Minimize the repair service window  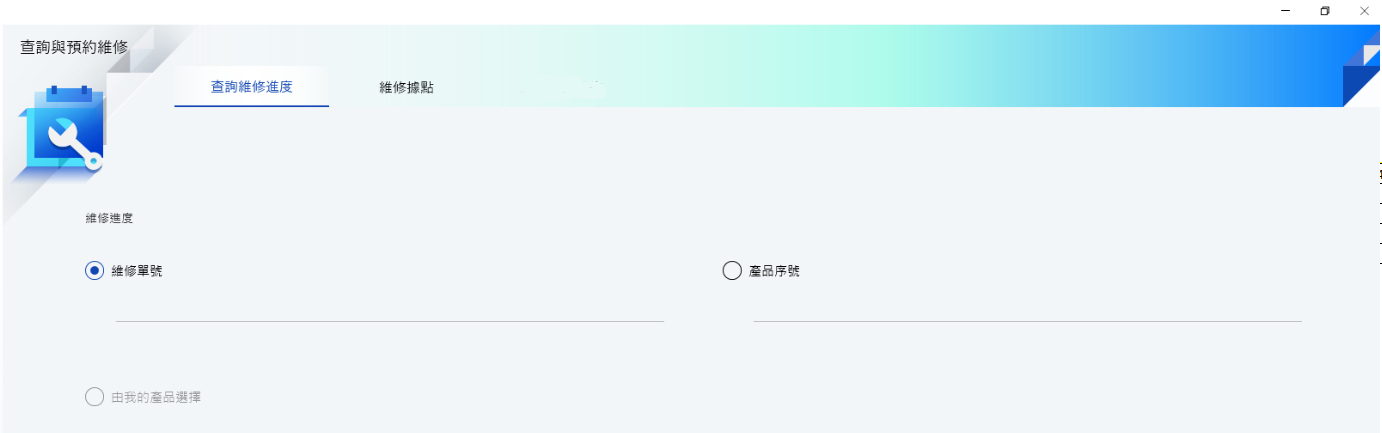coord(1286,10)
